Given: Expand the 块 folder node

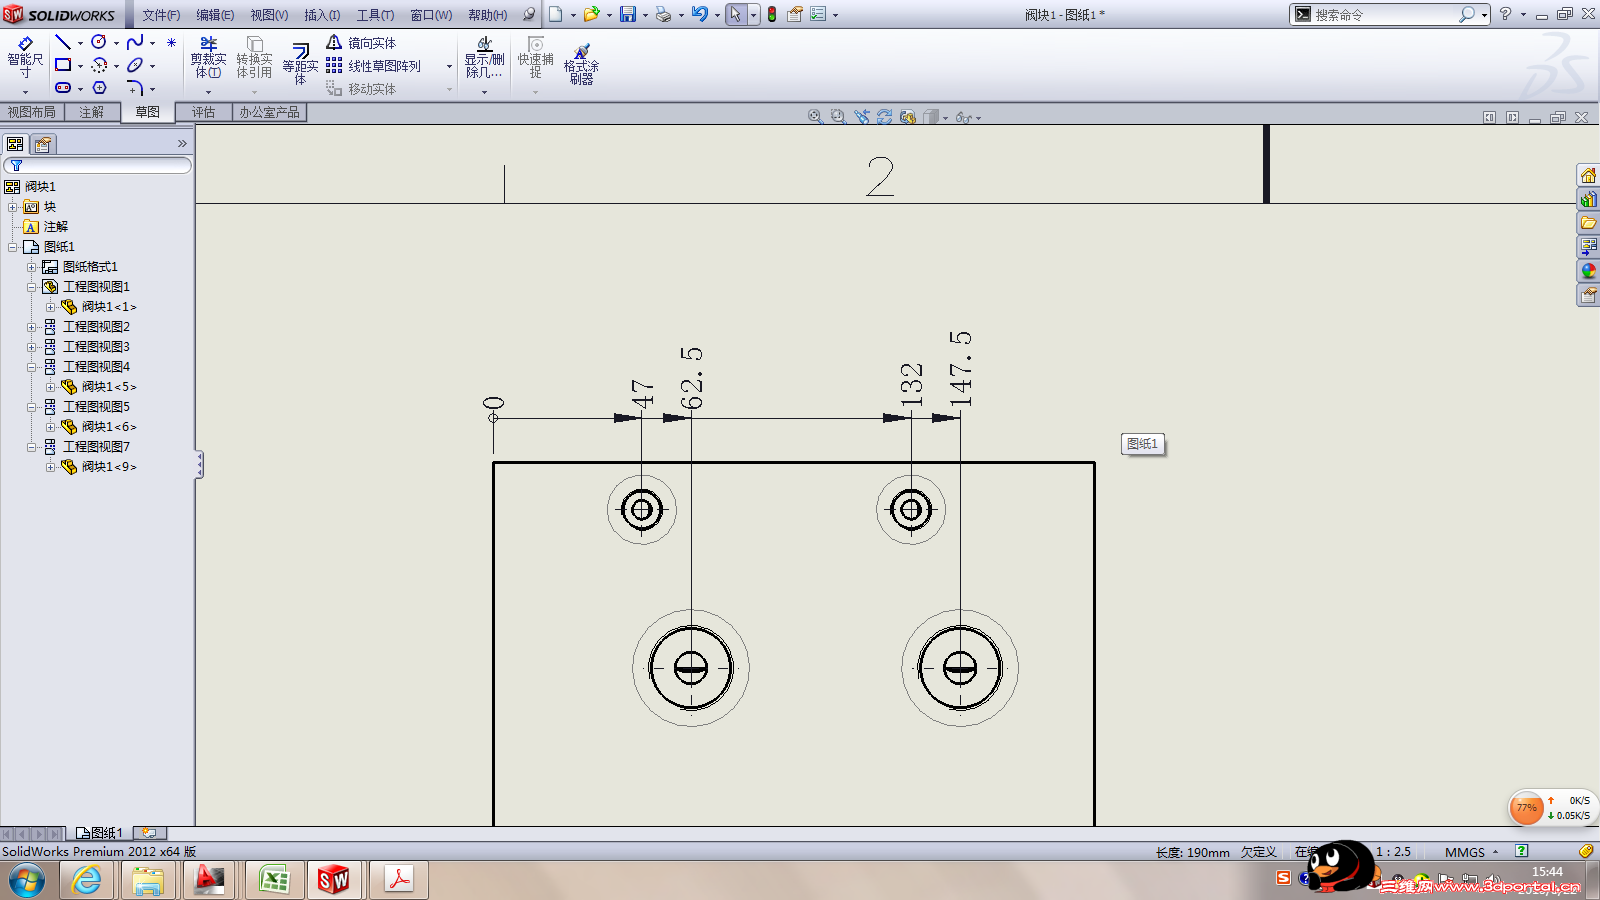Looking at the screenshot, I should tap(13, 207).
